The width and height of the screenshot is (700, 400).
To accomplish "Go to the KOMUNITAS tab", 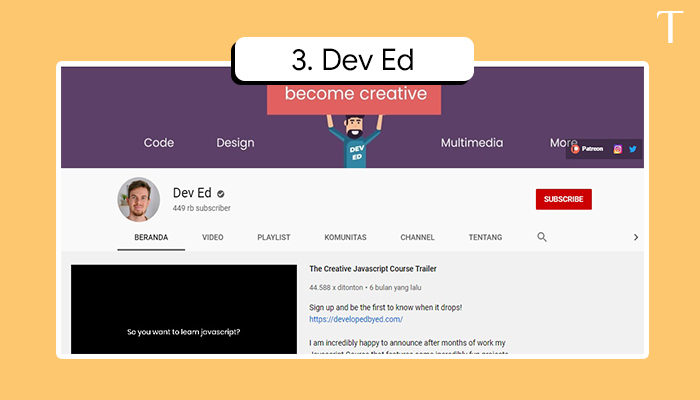I will [345, 238].
